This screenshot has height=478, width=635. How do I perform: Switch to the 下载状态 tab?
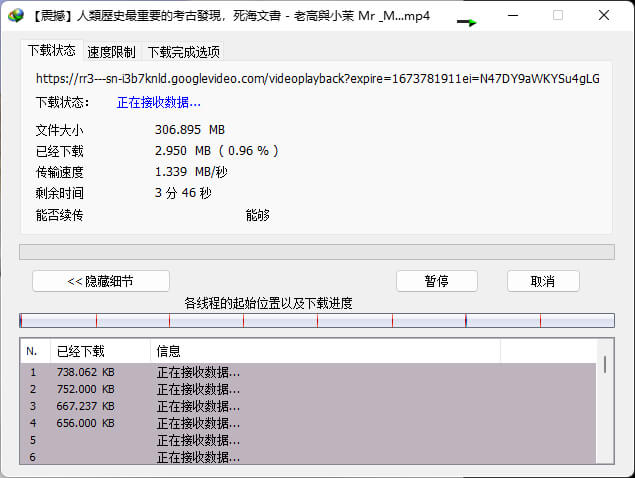(51, 50)
